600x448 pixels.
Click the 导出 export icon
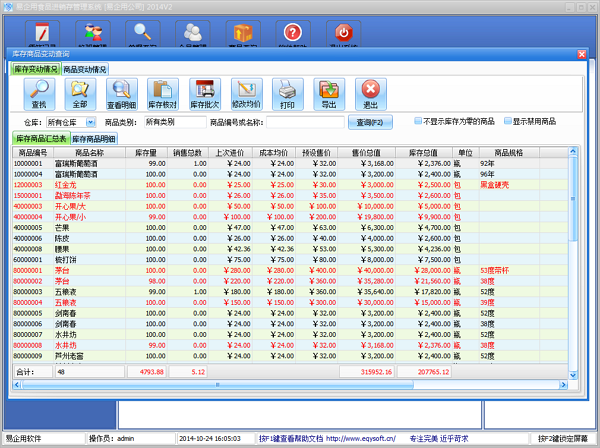[329, 94]
